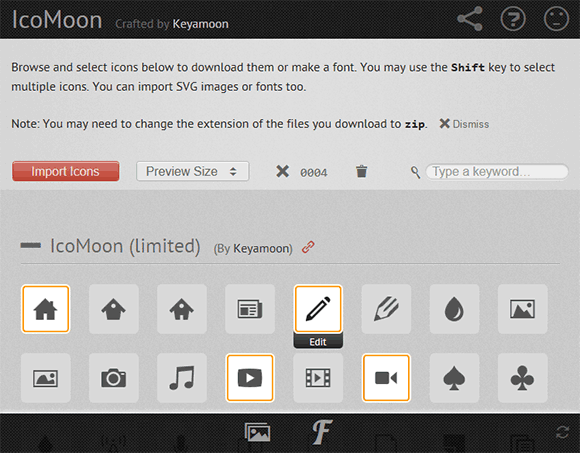Select the camera icon
580x453 pixels.
114,378
